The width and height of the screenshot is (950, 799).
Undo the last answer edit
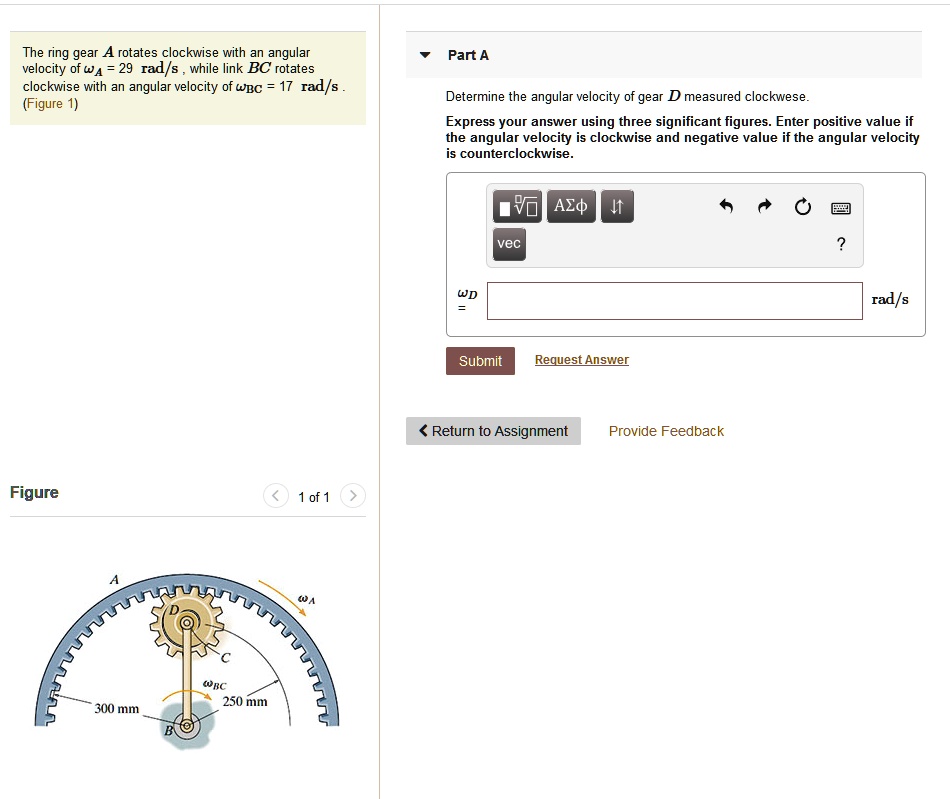tap(727, 207)
